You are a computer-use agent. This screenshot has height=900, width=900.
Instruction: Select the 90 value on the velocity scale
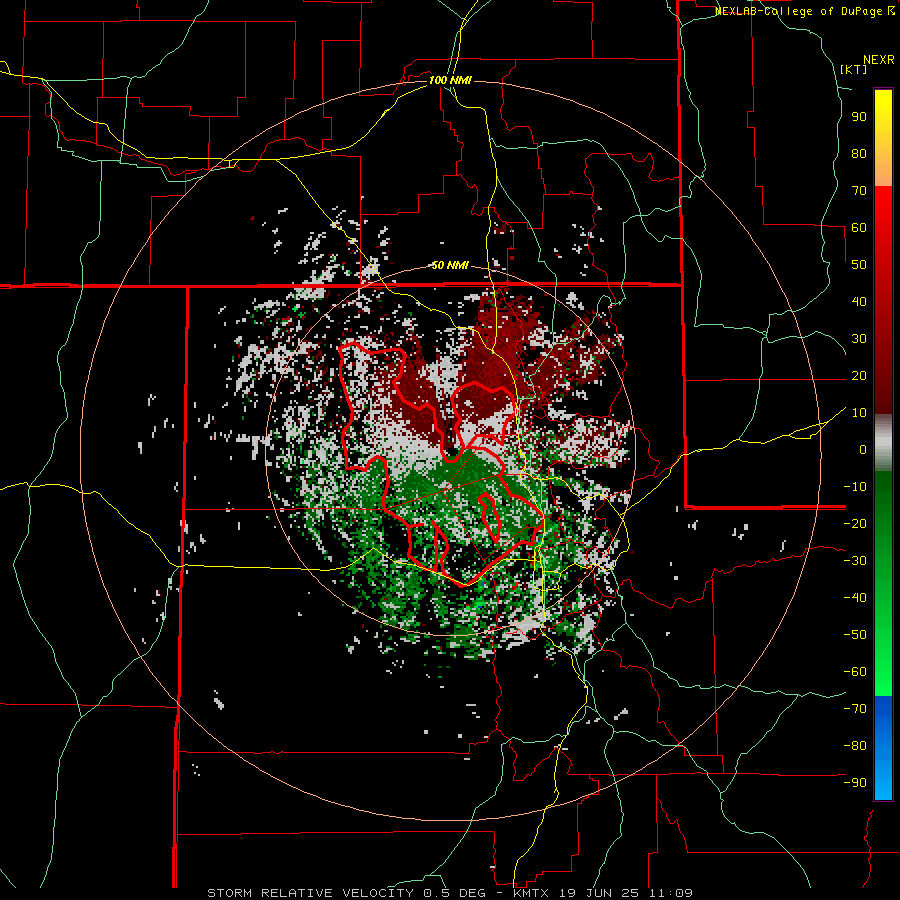(x=859, y=117)
